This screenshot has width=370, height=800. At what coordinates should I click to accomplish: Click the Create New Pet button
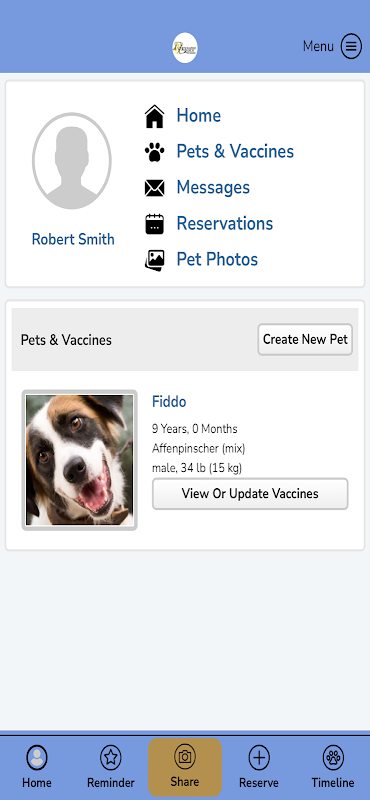pos(305,339)
